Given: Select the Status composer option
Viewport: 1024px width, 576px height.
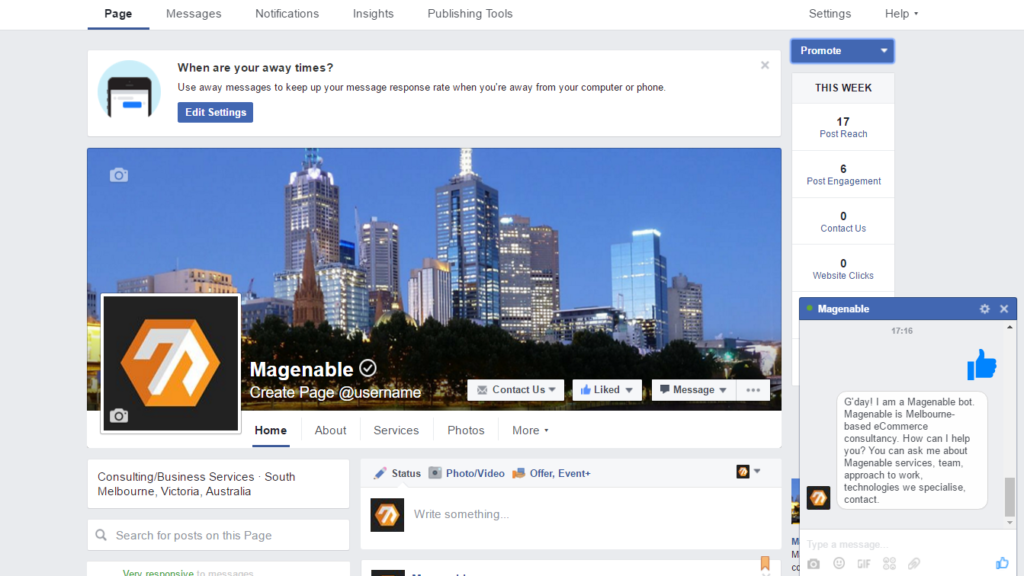Looking at the screenshot, I should tap(397, 473).
